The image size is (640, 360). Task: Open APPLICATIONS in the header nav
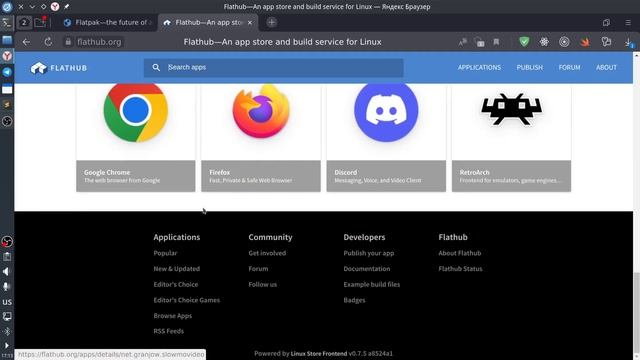[x=479, y=67]
